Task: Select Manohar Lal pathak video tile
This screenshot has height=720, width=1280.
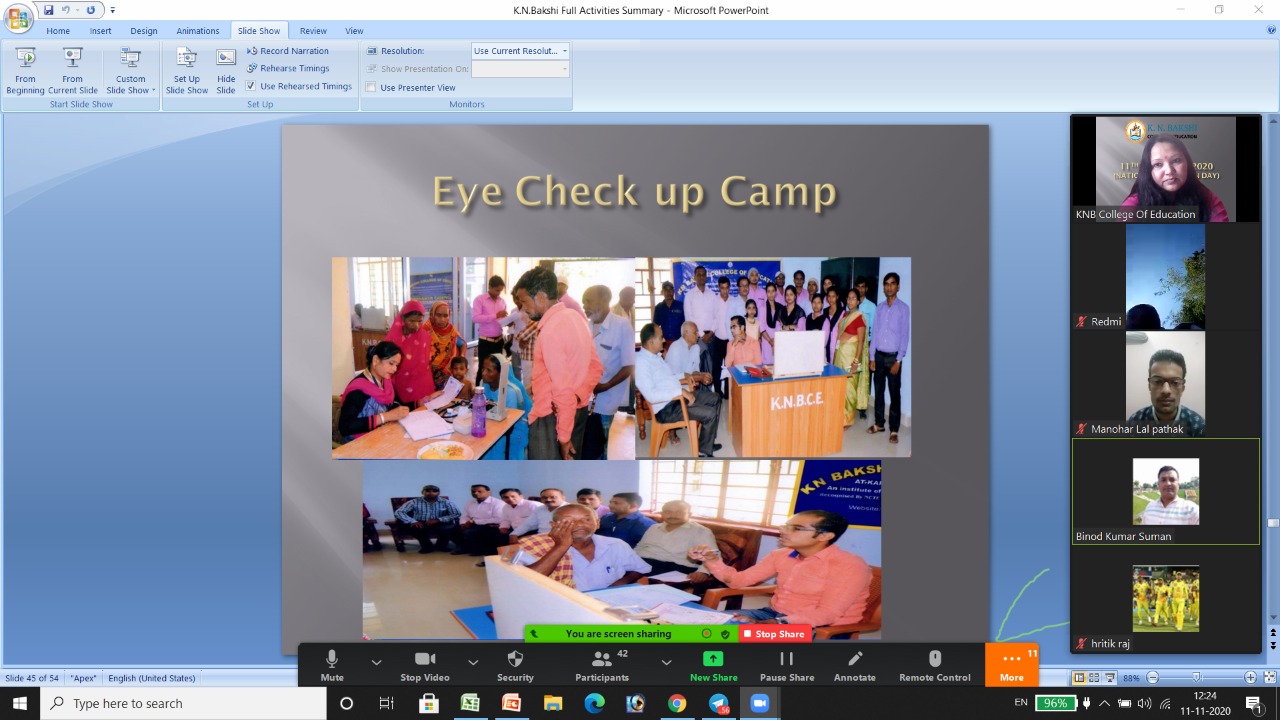Action: coord(1166,384)
